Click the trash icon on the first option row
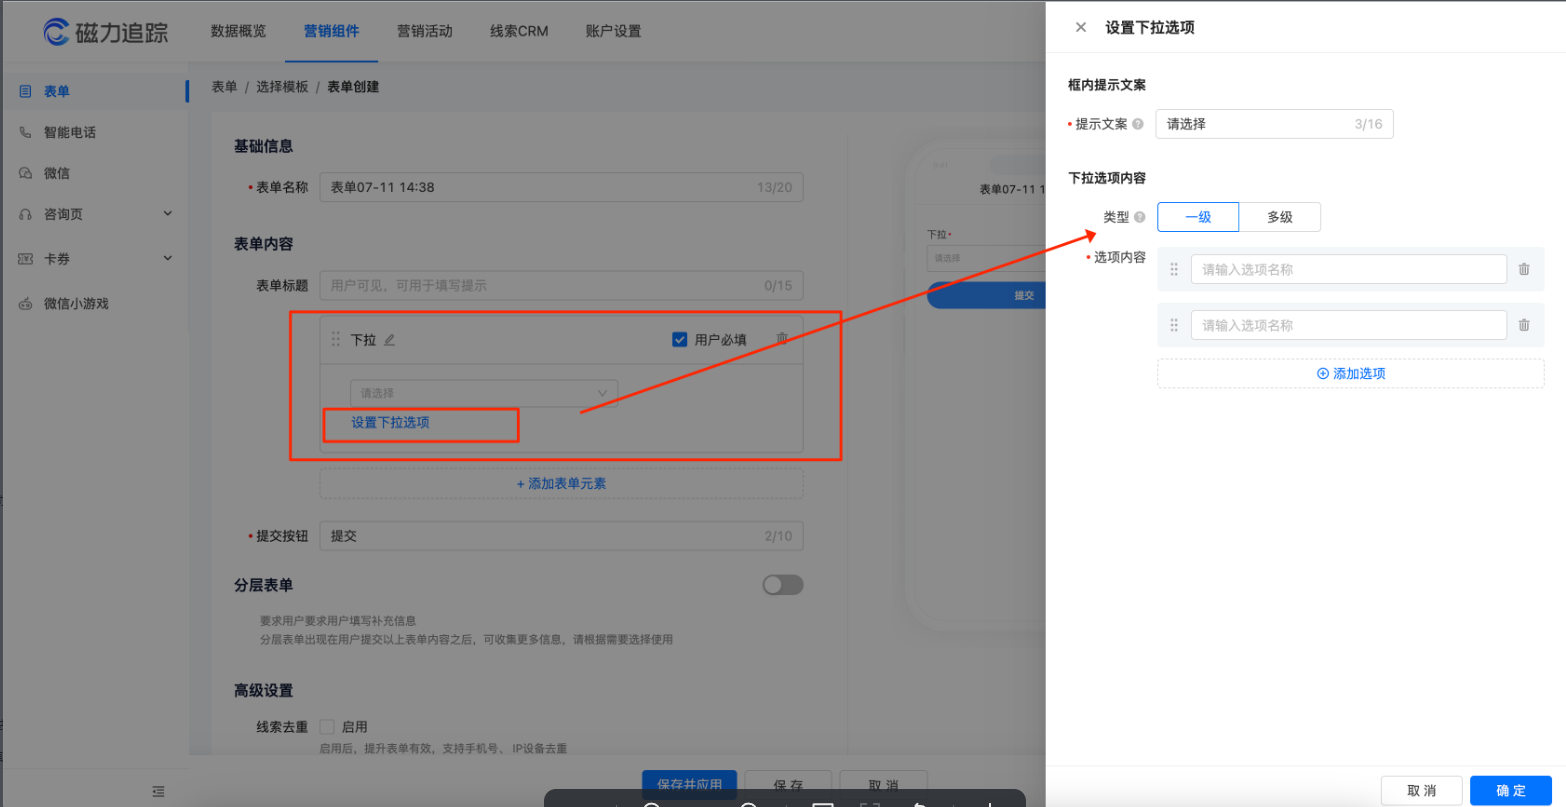Viewport: 1566px width, 807px height. 1524,269
